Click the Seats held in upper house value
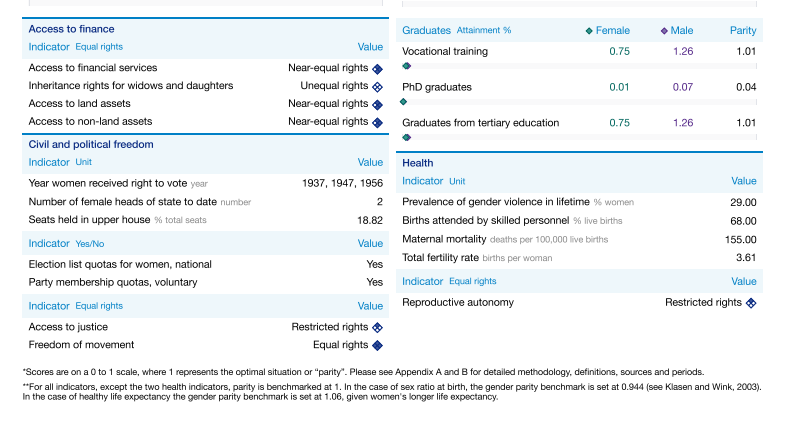Viewport: 787px width, 424px height. (x=370, y=220)
